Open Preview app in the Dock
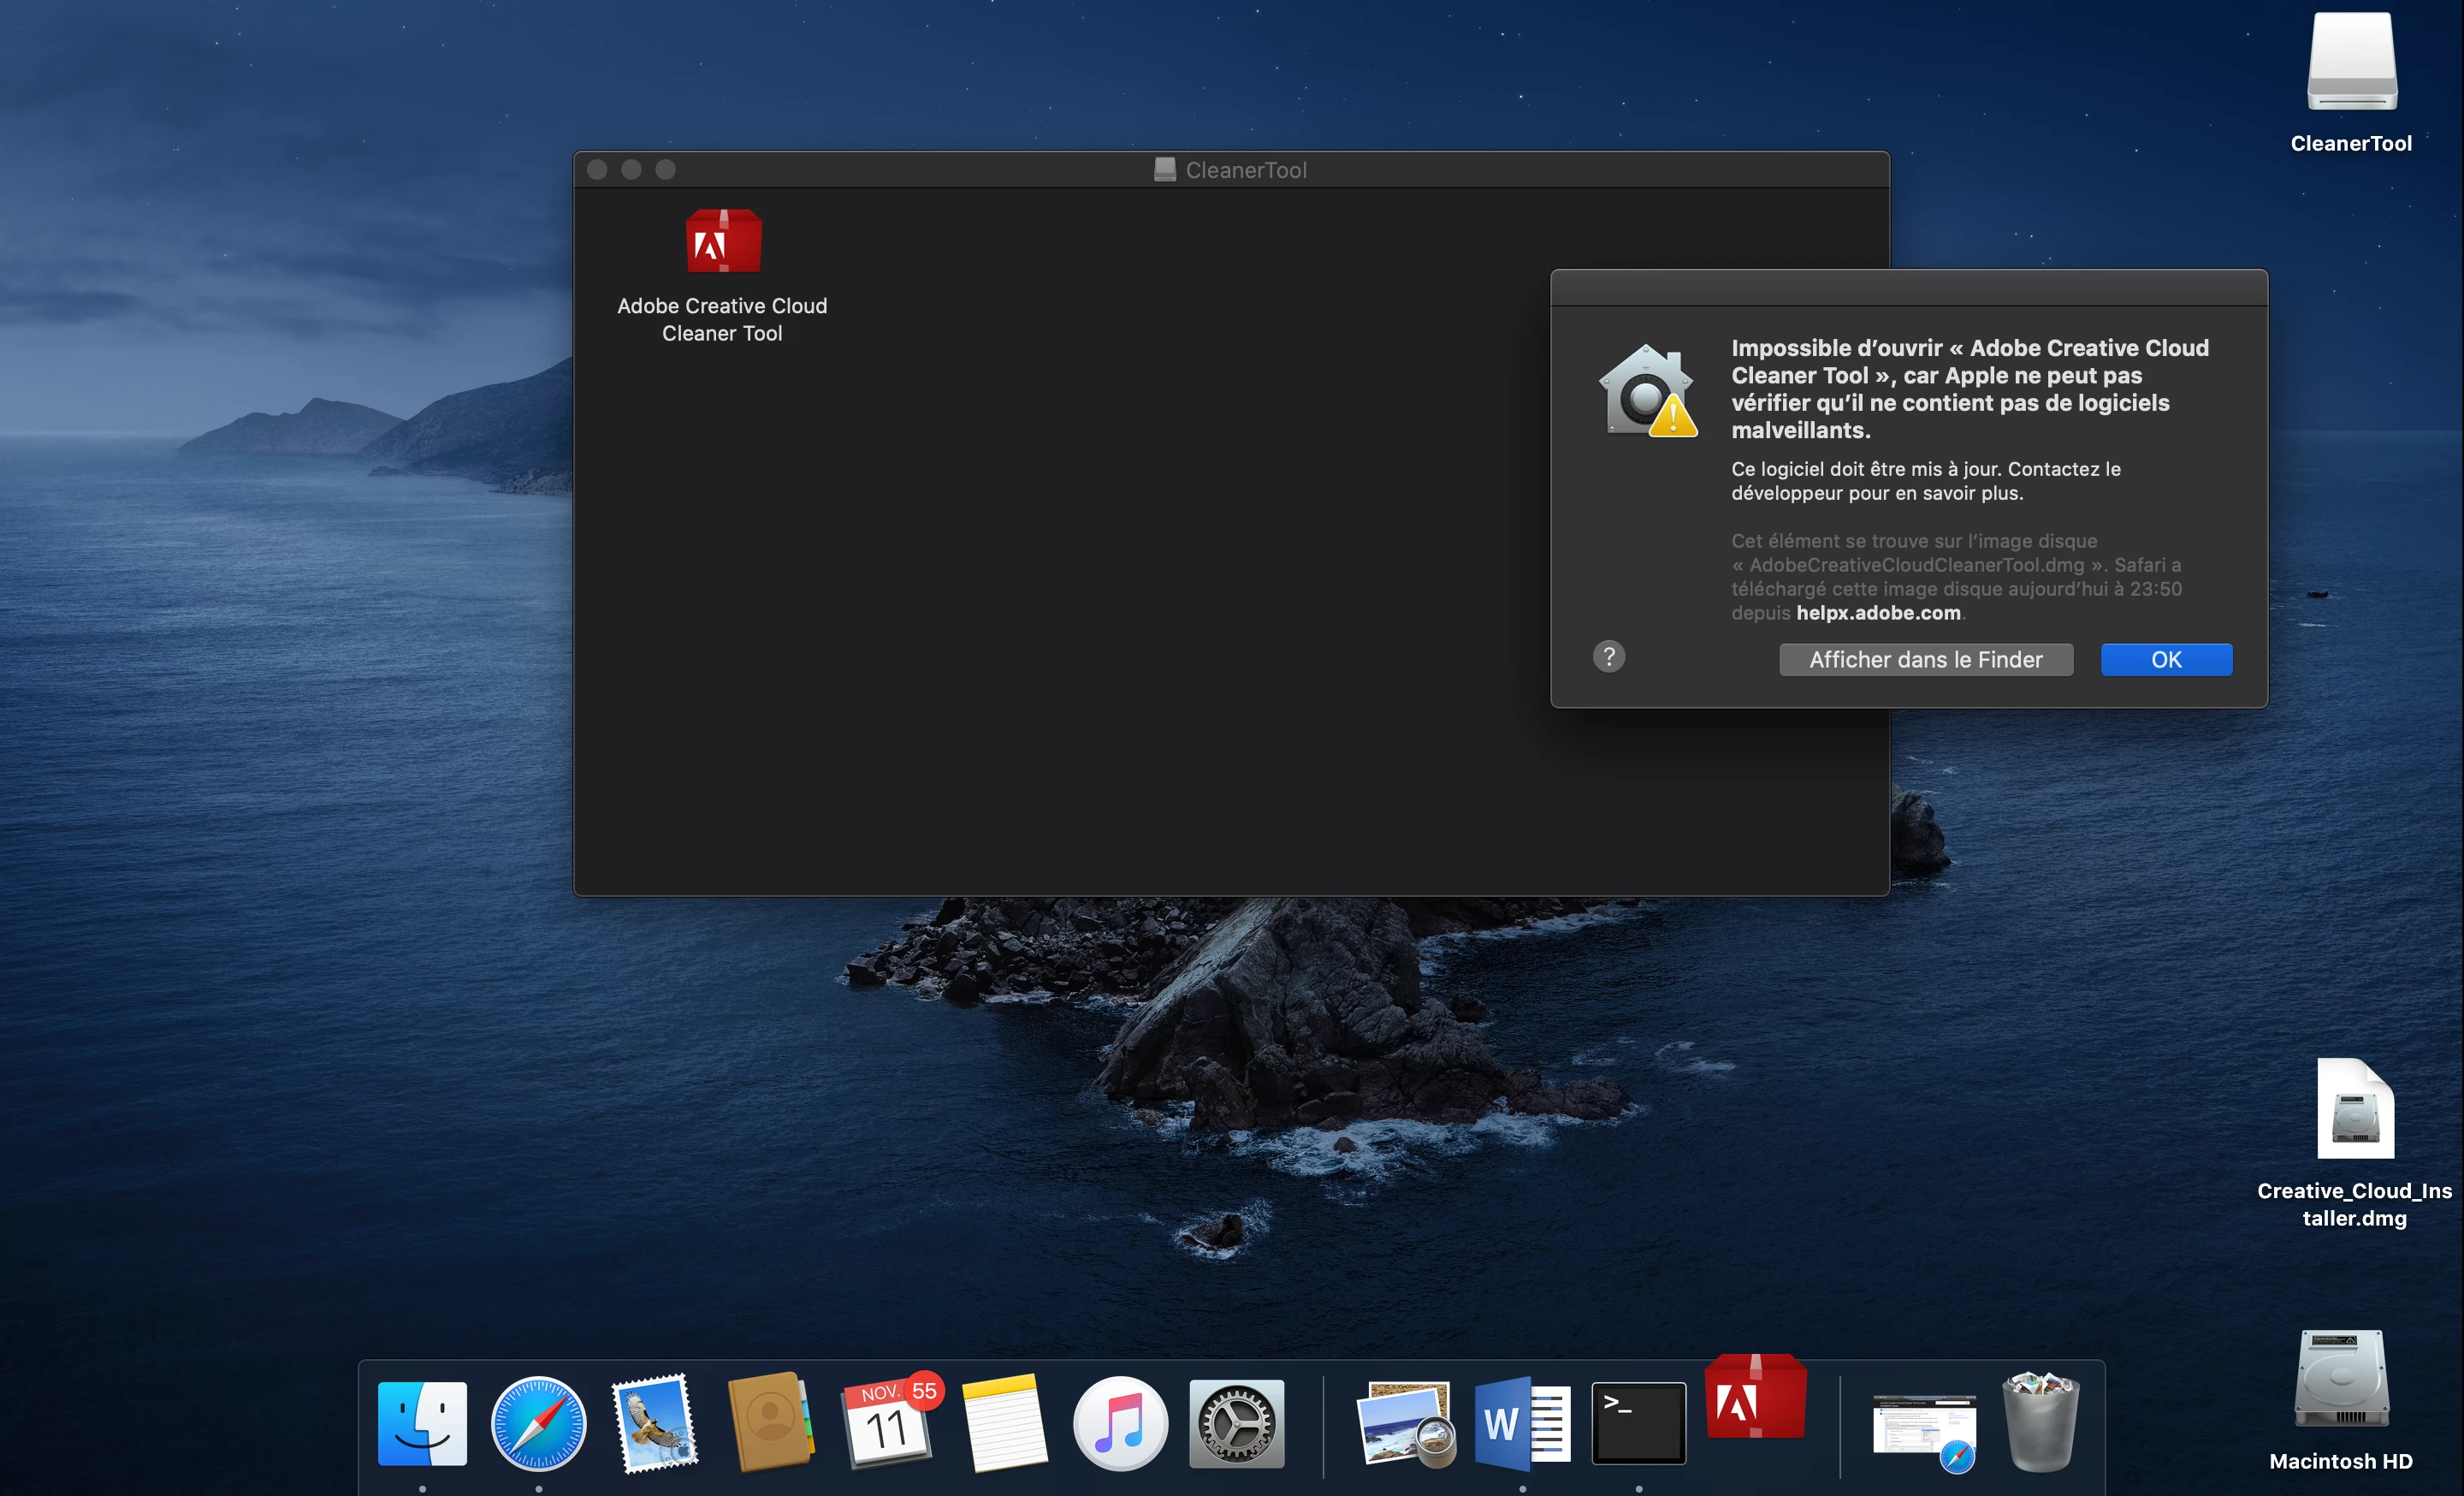Image resolution: width=2464 pixels, height=1496 pixels. click(x=1406, y=1423)
